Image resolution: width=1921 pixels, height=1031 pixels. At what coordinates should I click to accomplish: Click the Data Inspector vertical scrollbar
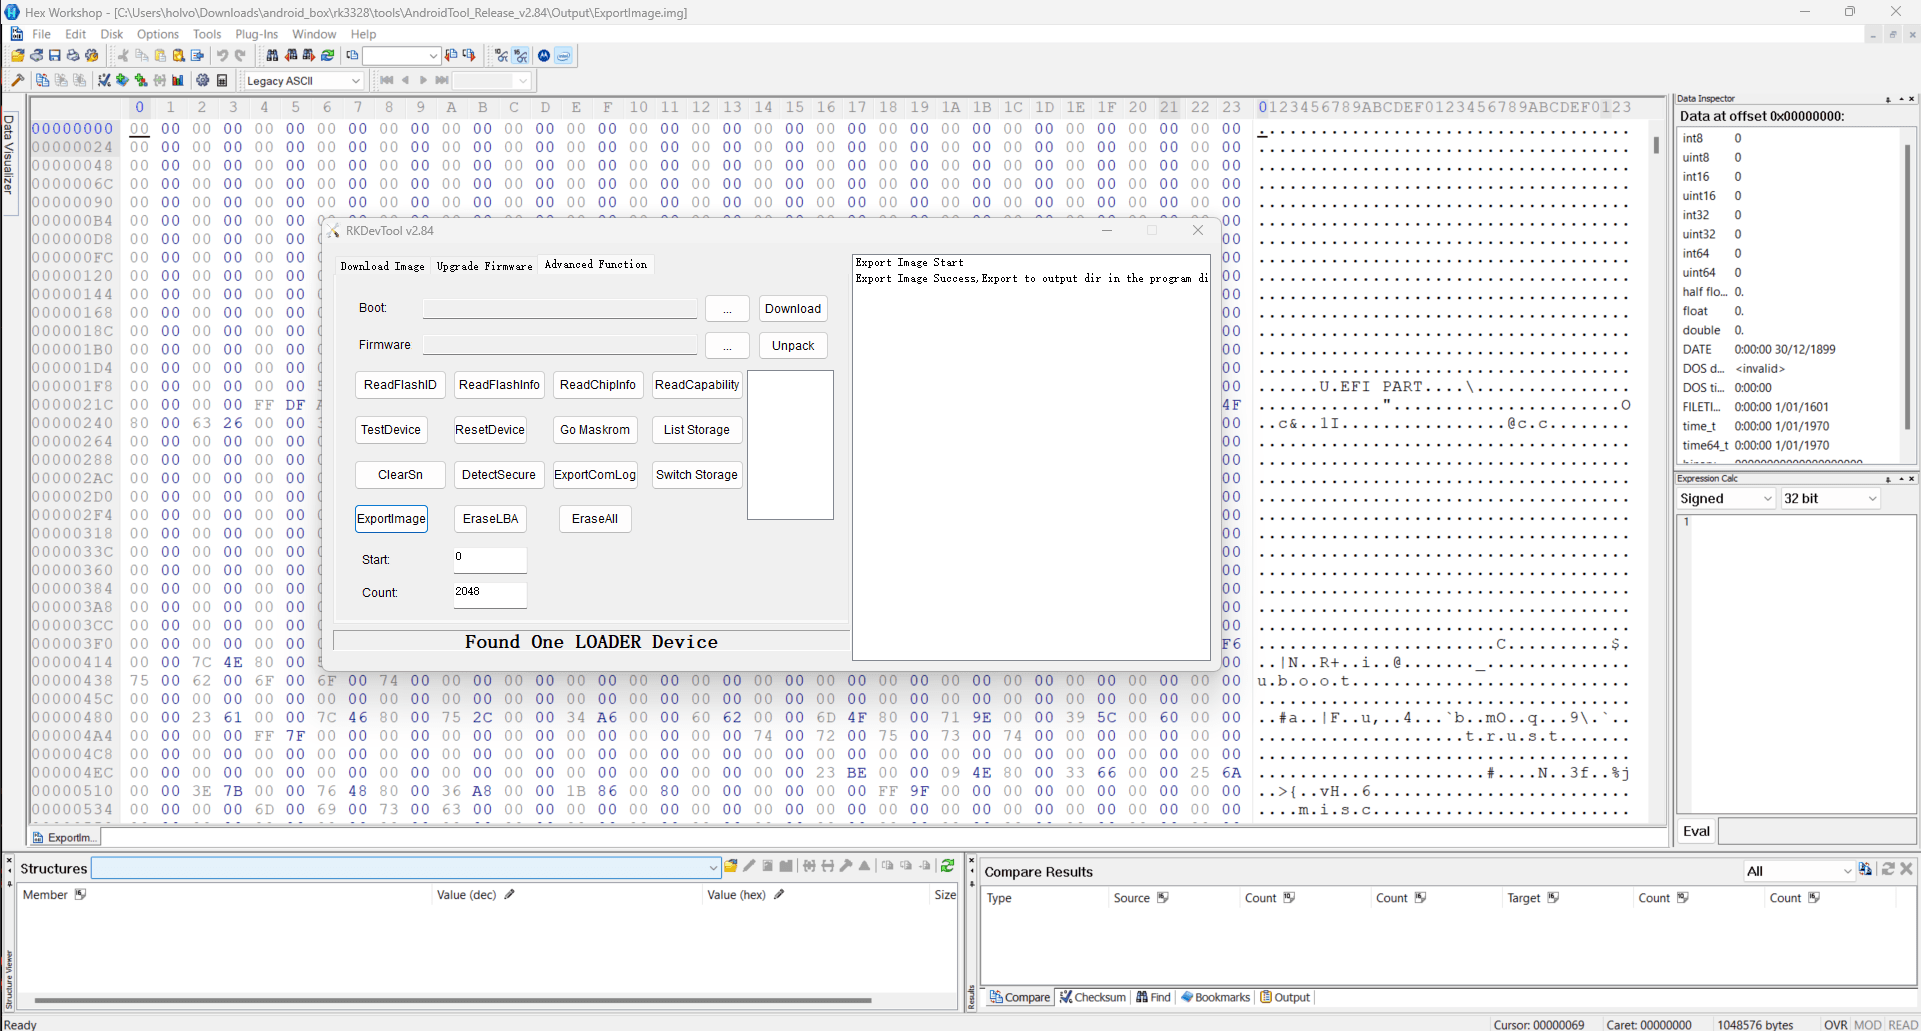[1908, 288]
